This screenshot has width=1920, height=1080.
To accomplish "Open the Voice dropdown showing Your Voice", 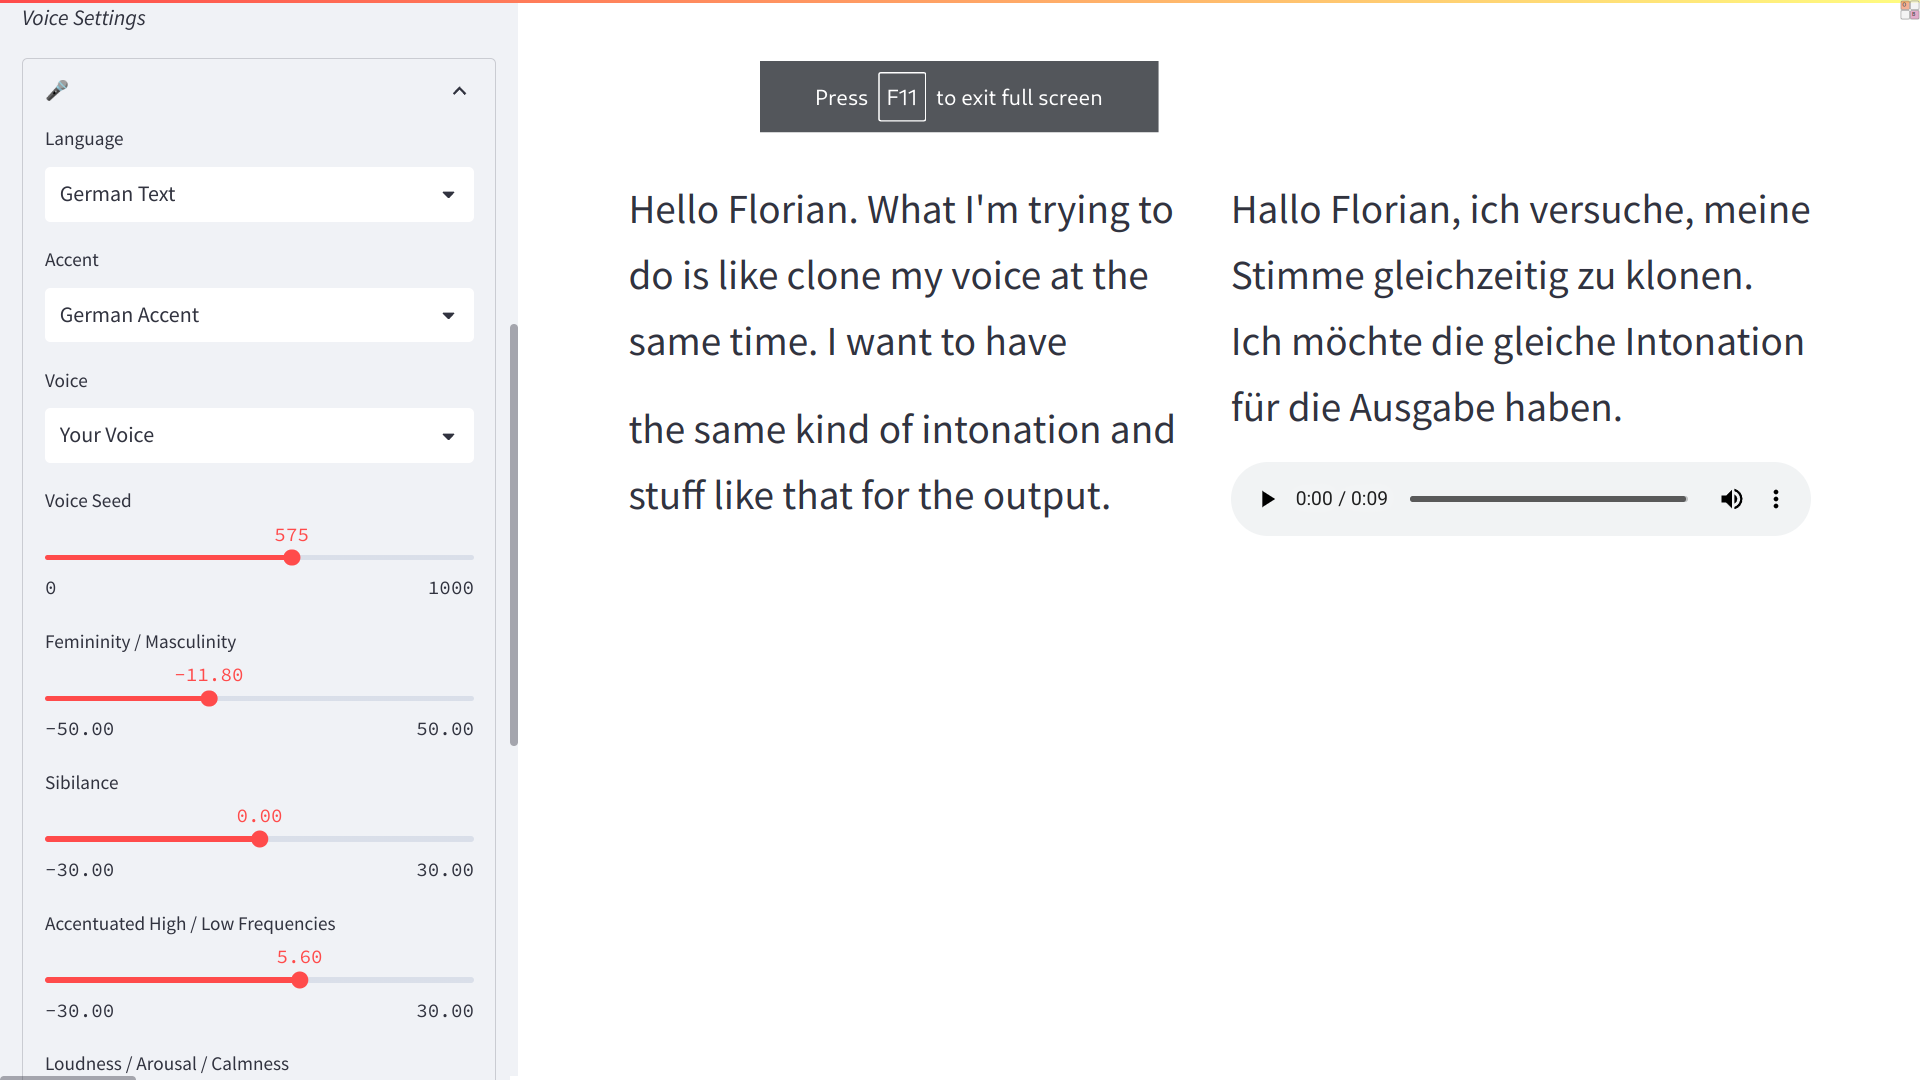I will coord(258,435).
